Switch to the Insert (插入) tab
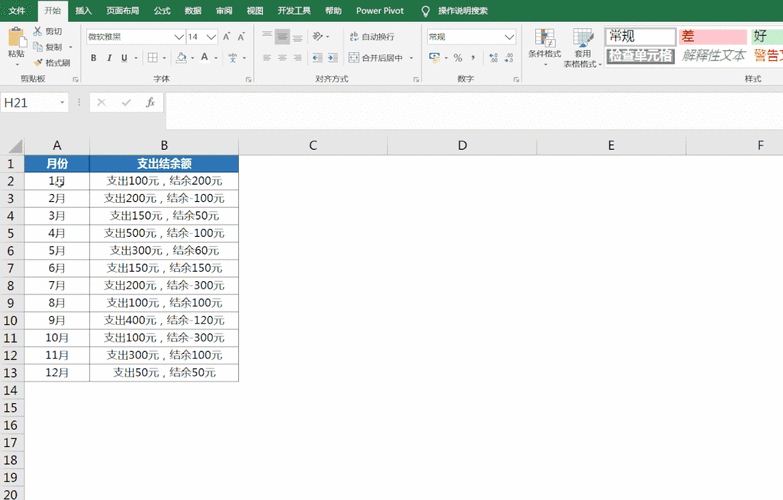Image resolution: width=783 pixels, height=500 pixels. tap(83, 10)
